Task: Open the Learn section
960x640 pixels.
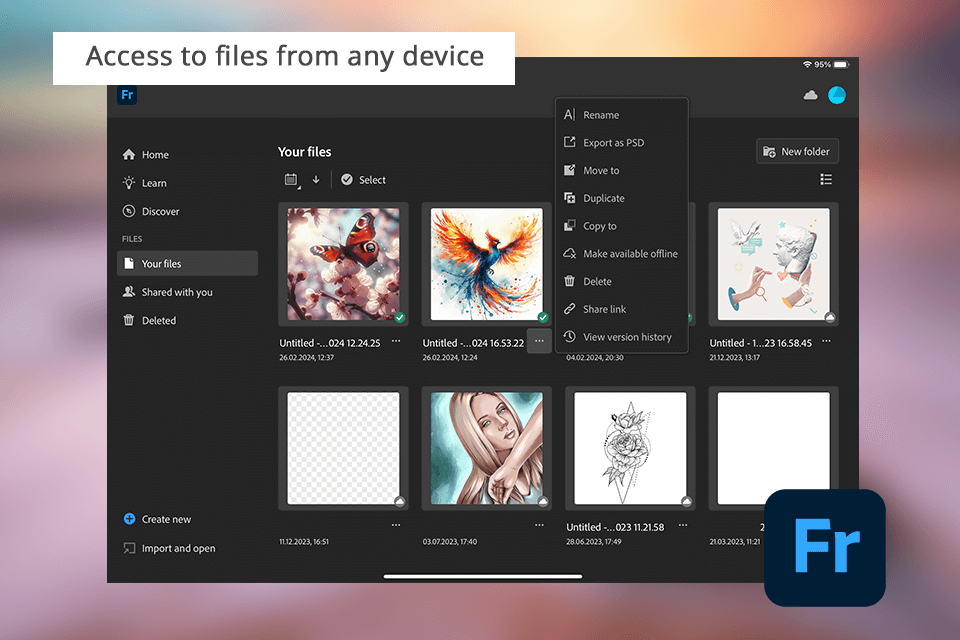Action: pos(187,183)
